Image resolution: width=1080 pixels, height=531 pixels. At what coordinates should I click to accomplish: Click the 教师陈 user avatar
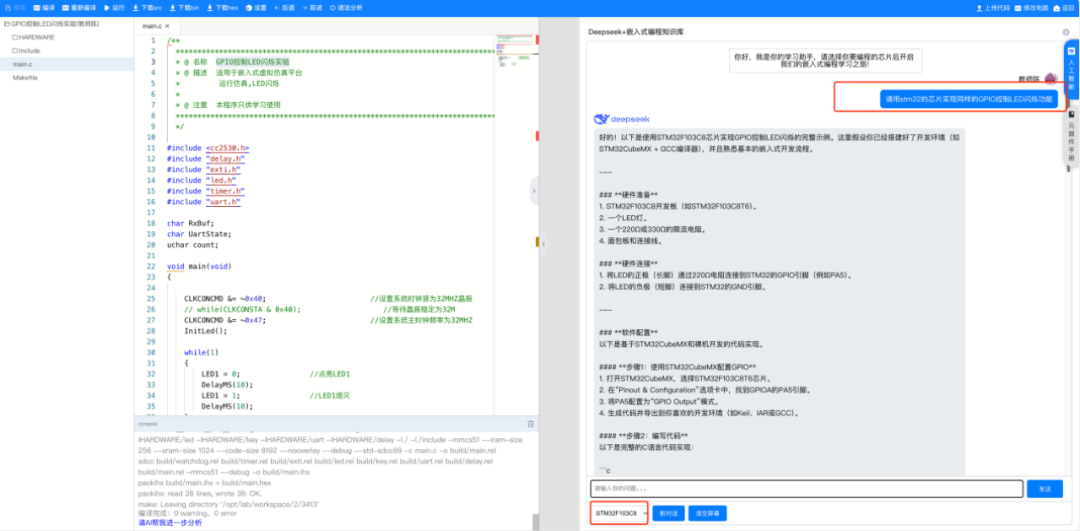[1050, 79]
